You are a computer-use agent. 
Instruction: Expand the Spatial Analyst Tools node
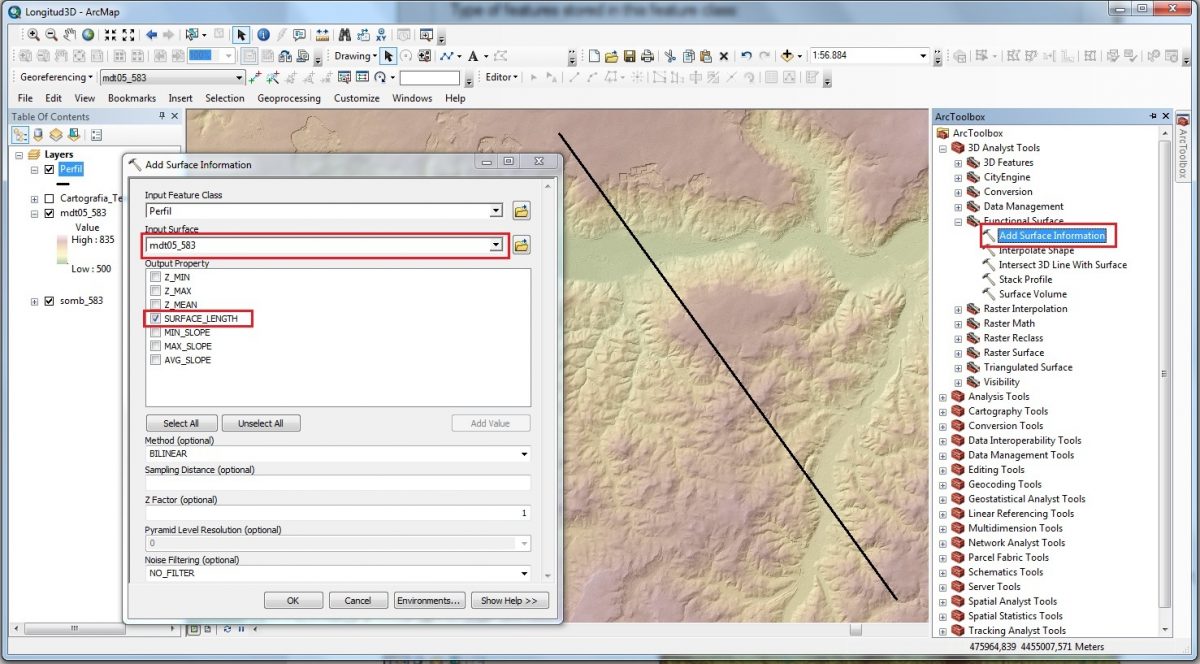click(x=943, y=601)
